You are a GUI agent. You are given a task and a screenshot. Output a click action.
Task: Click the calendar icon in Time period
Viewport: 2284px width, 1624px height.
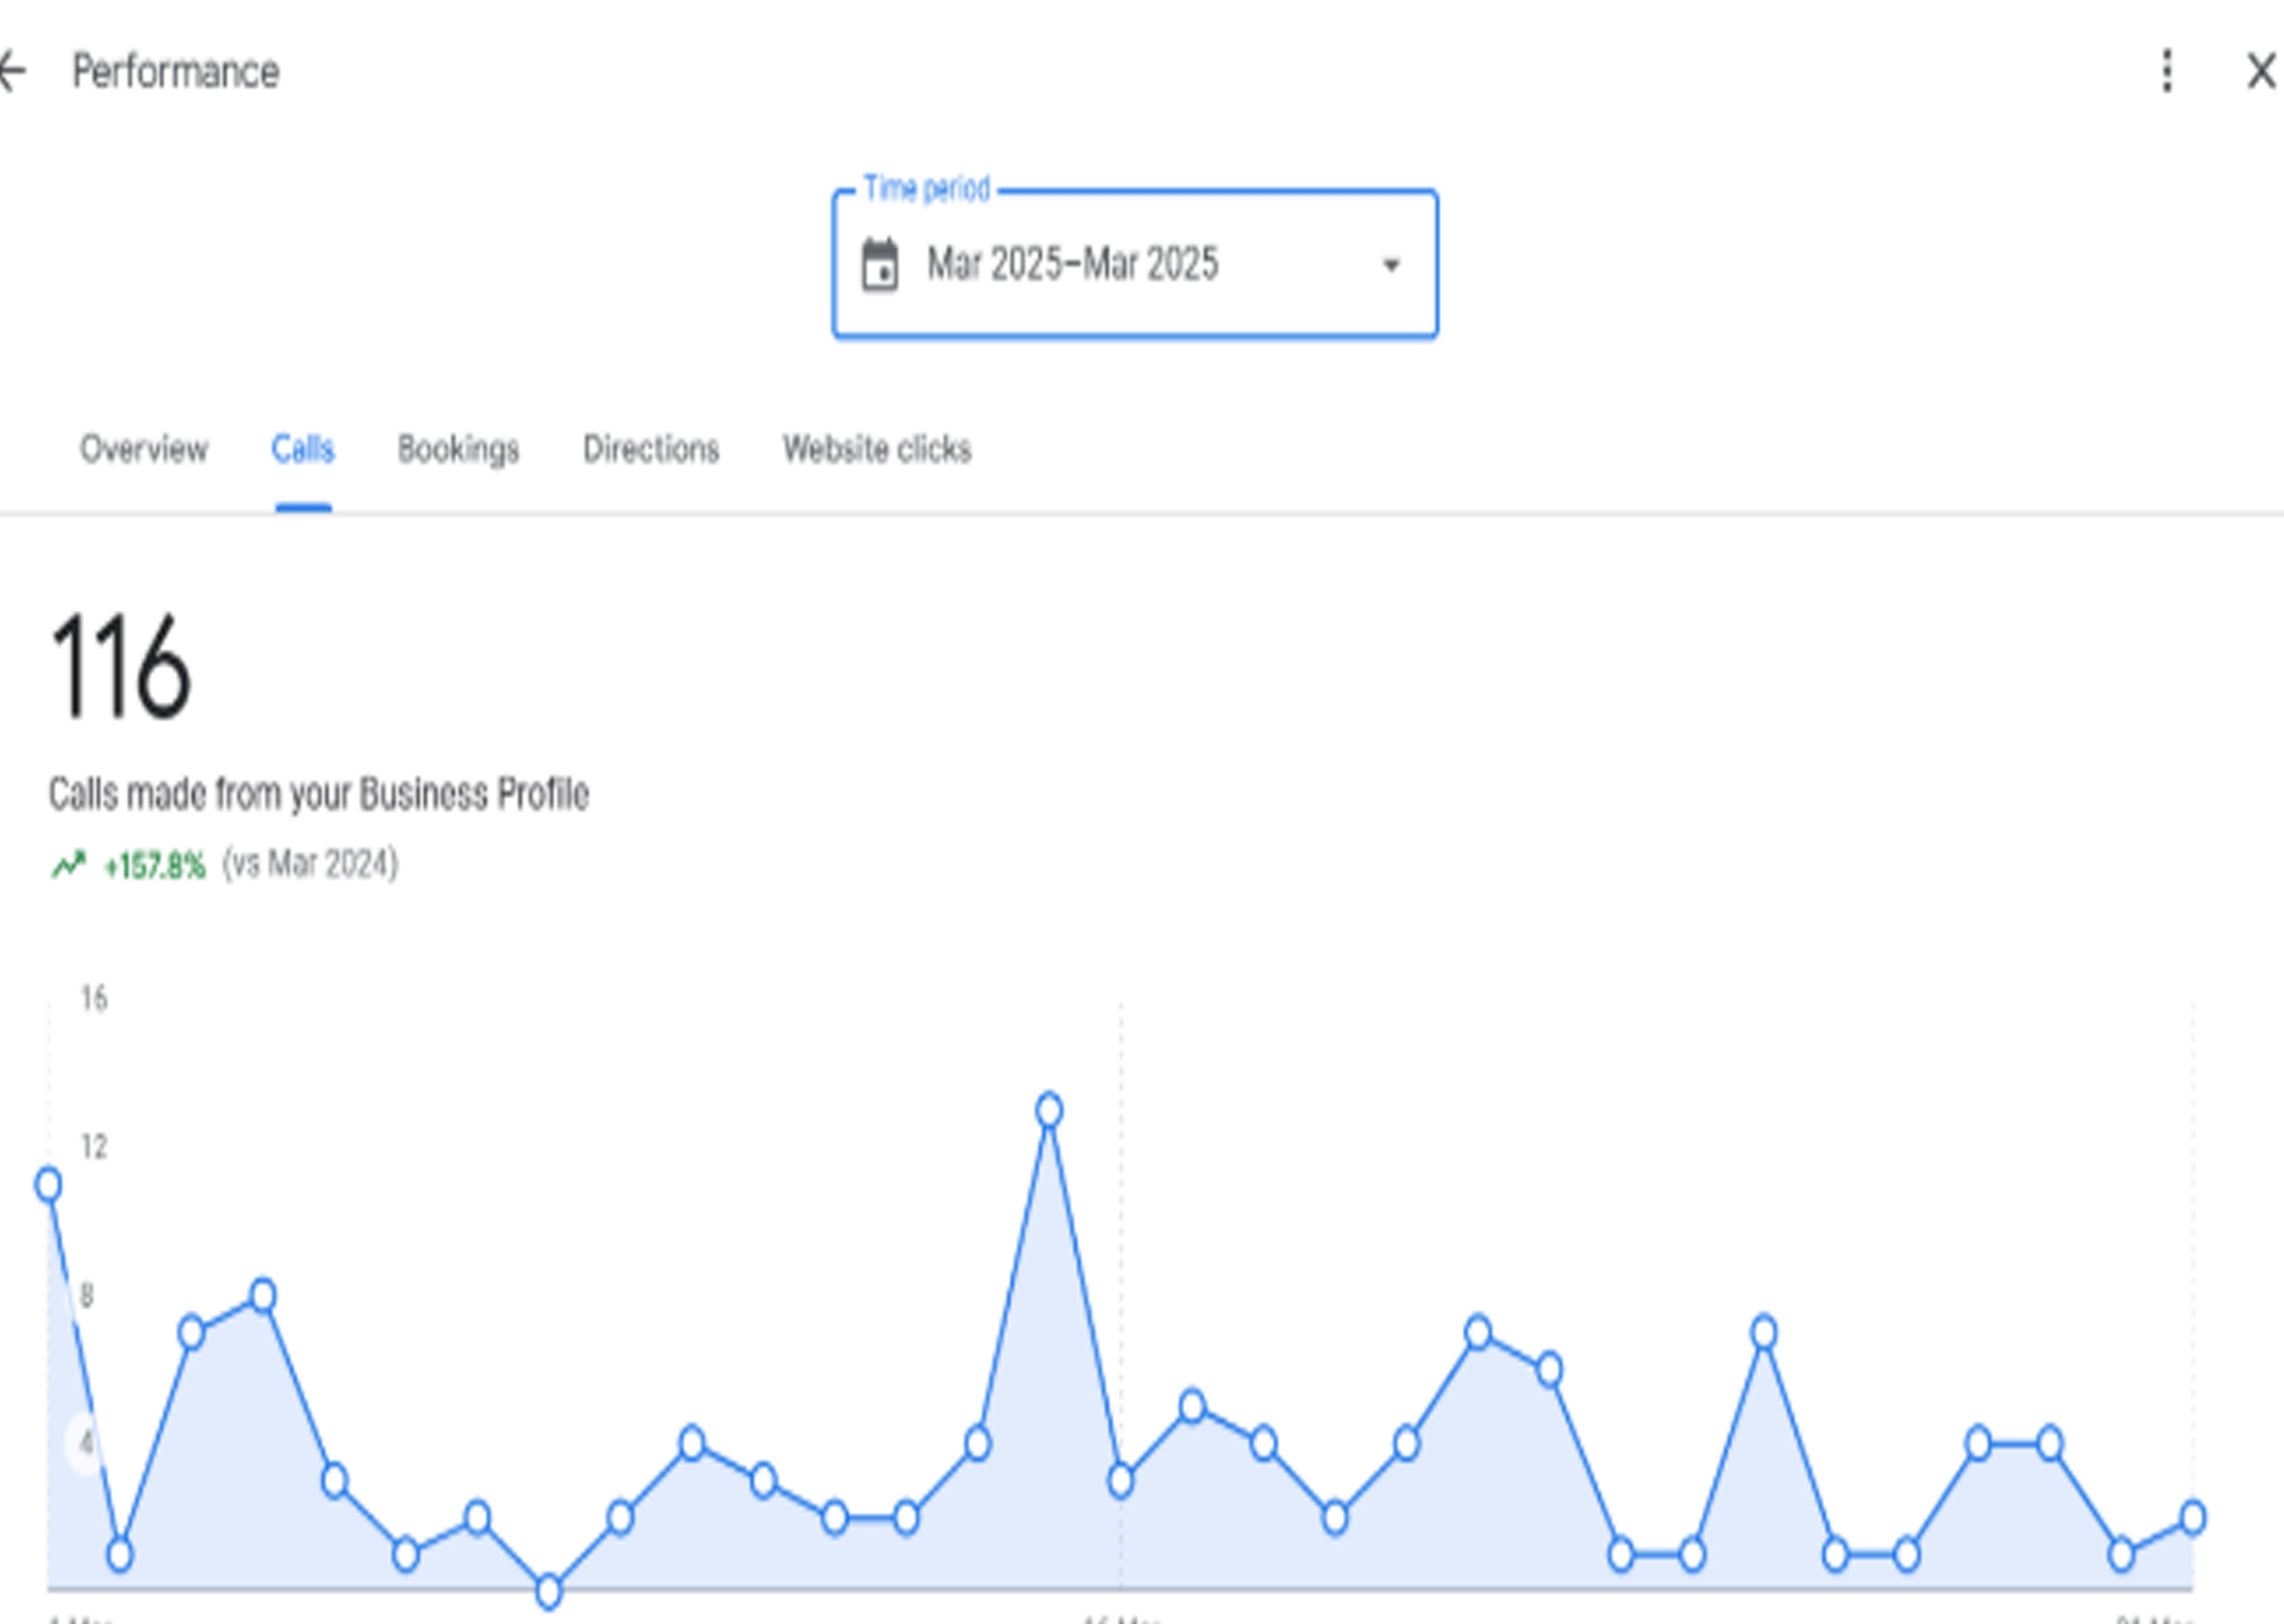(880, 265)
